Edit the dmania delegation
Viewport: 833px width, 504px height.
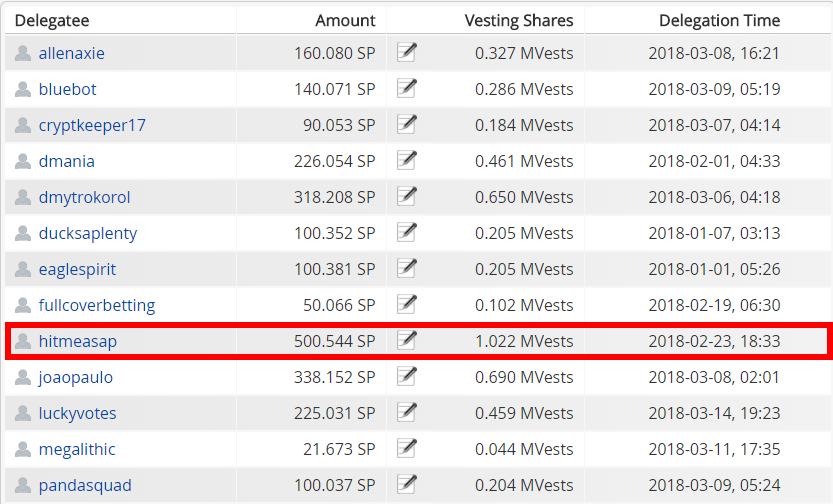coord(406,160)
